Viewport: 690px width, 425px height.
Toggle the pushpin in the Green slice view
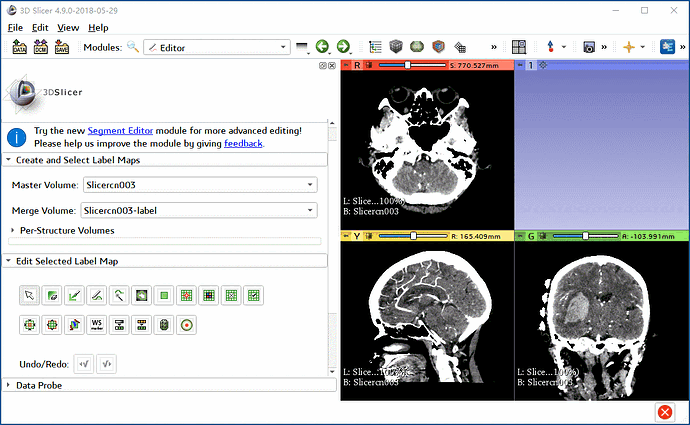coord(521,236)
